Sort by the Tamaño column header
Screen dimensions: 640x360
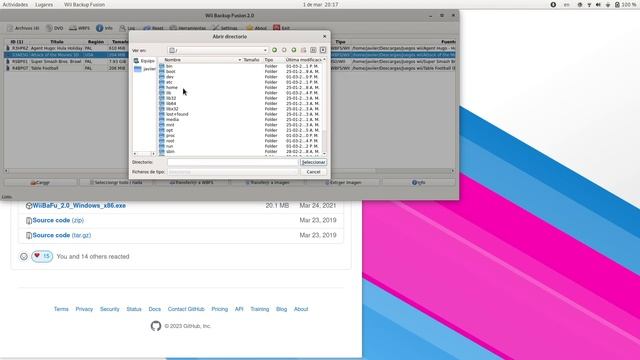point(252,60)
